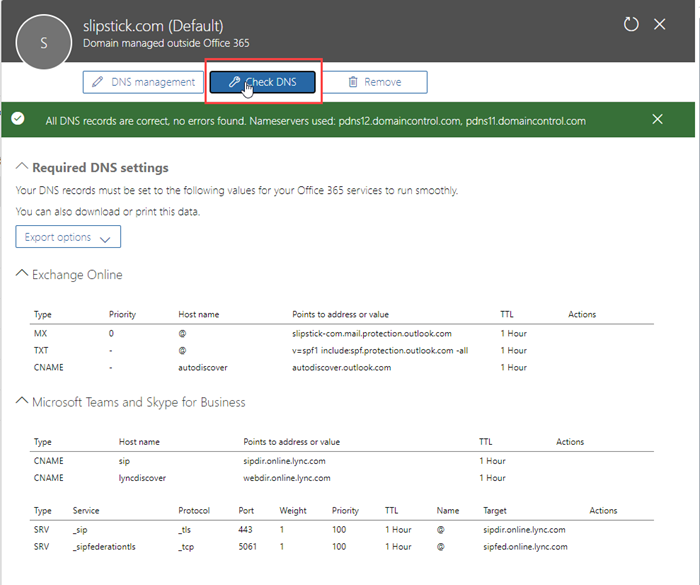700x585 pixels.
Task: Run Check DNS
Action: (x=262, y=82)
